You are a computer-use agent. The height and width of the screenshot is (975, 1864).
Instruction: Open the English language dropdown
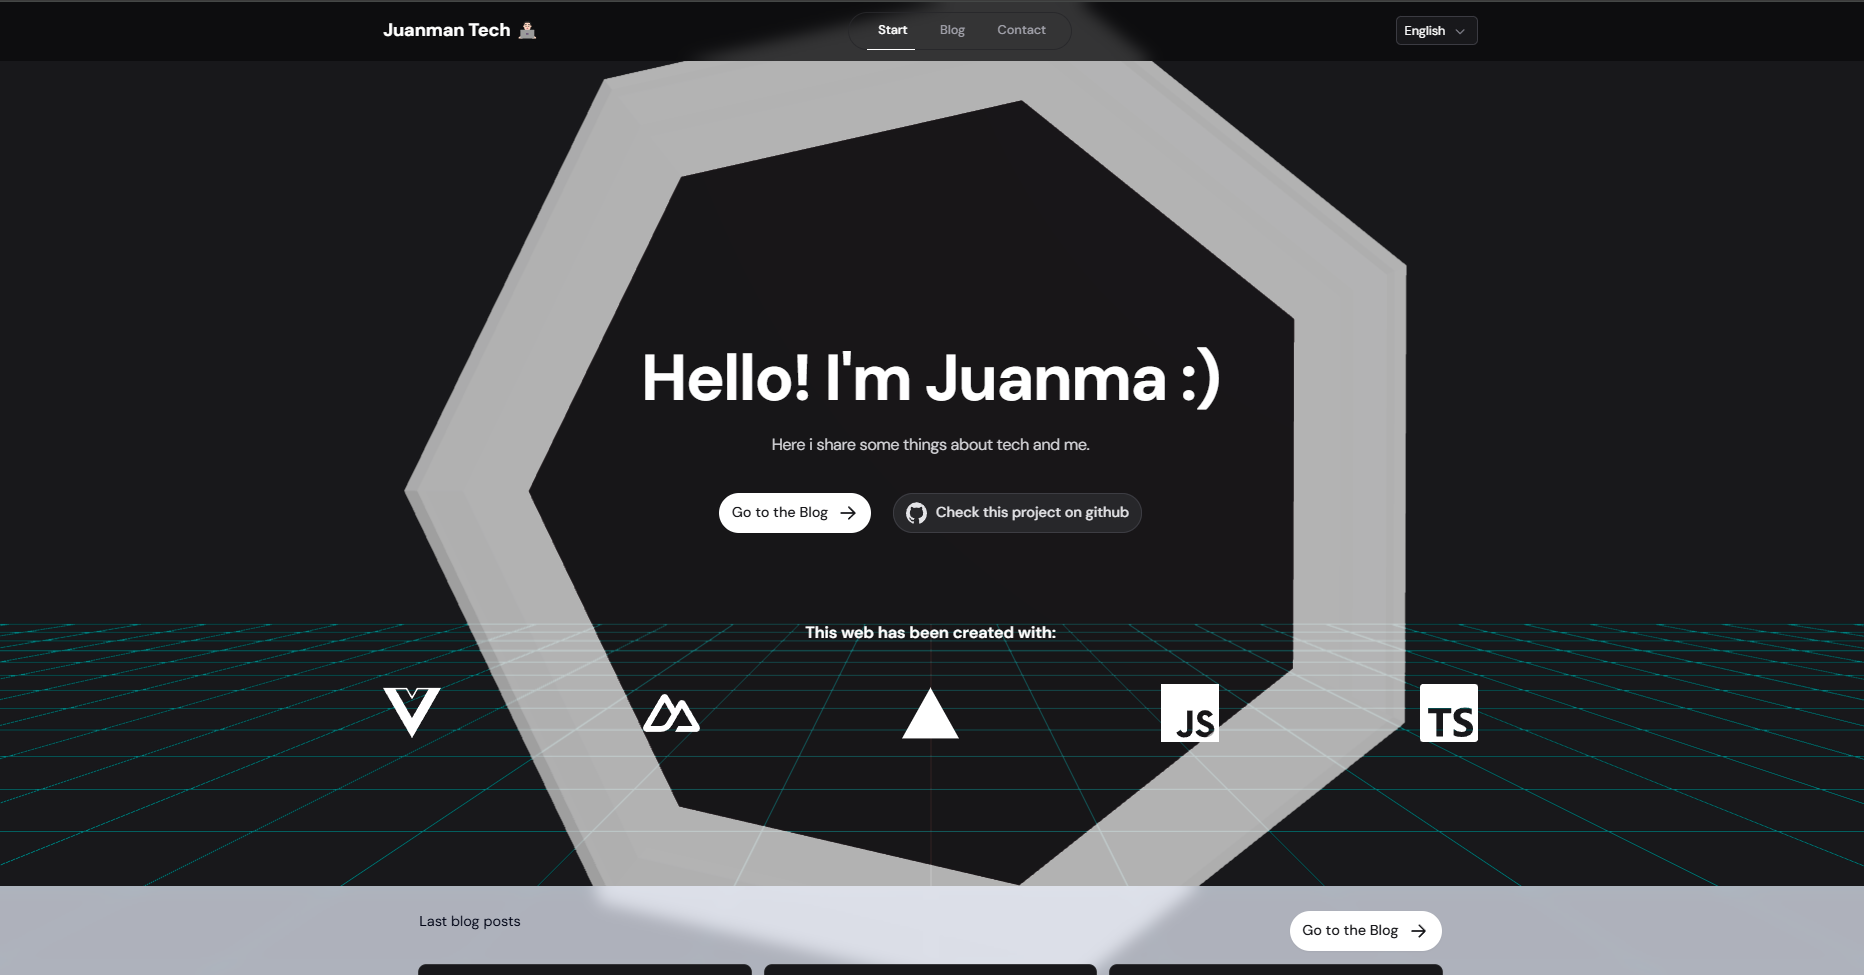[x=1425, y=31]
